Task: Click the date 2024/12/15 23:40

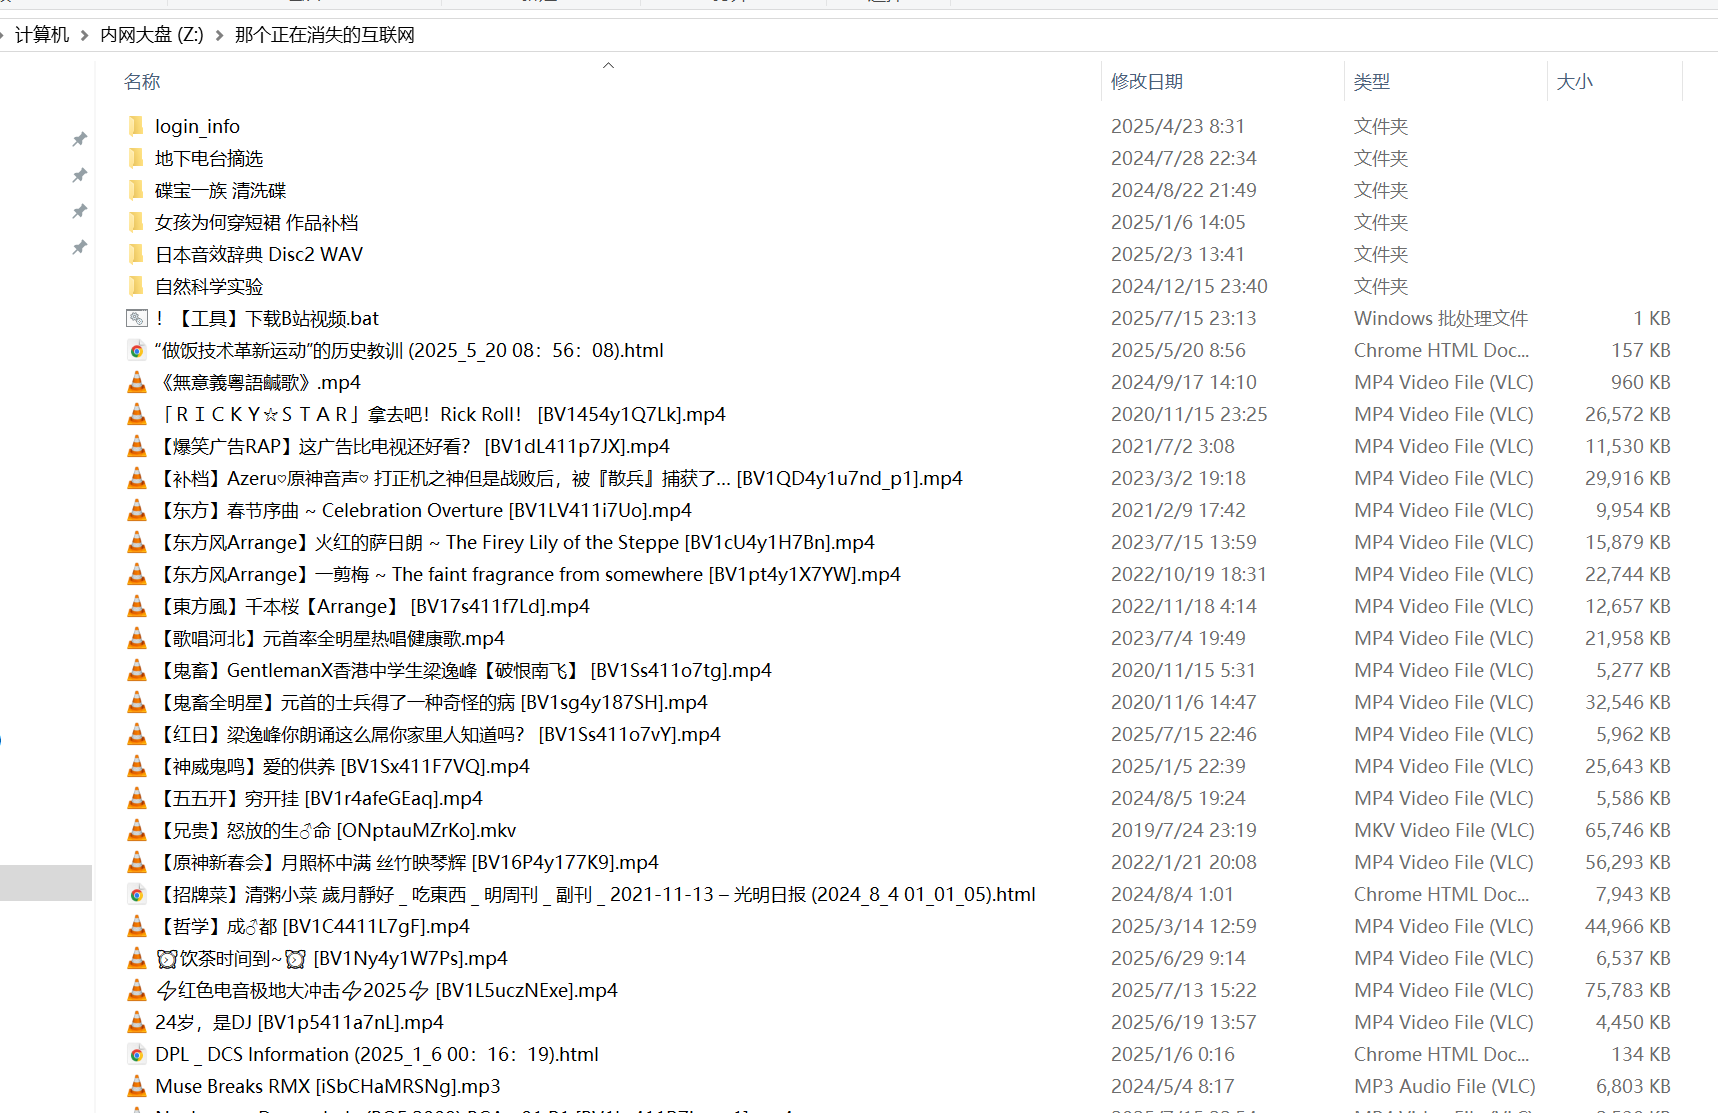Action: [1189, 286]
